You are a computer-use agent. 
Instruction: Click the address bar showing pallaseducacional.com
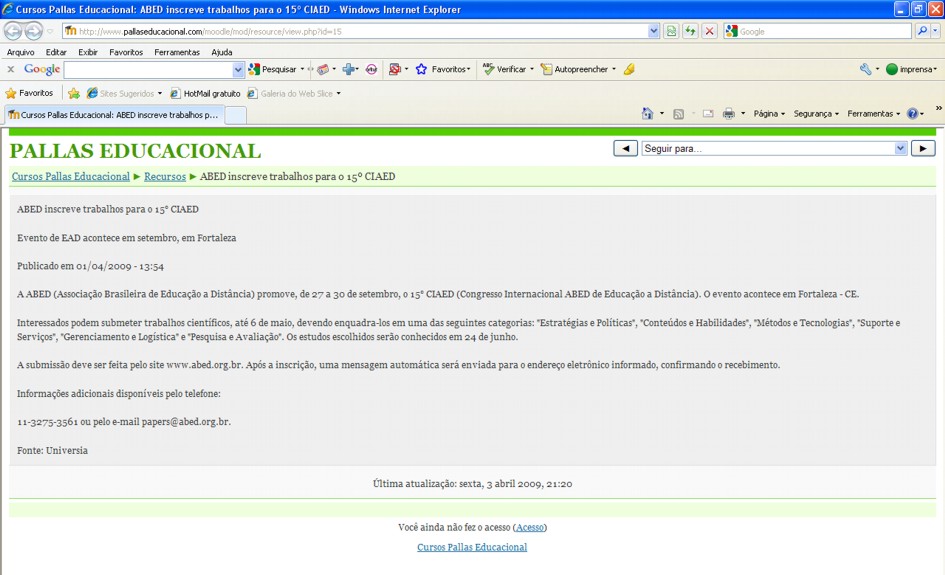(x=355, y=31)
